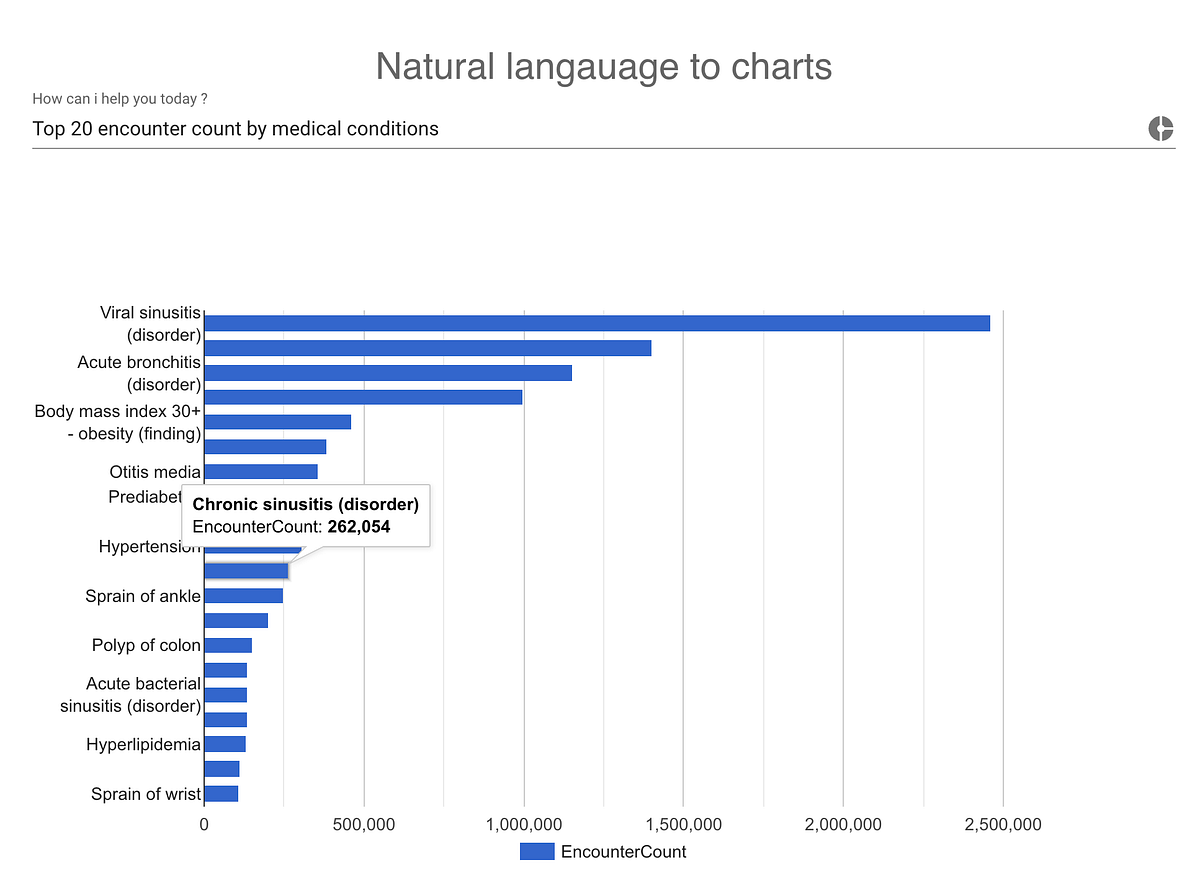The width and height of the screenshot is (1200, 880).
Task: Click the EncounterCount legend swatch
Action: [537, 851]
